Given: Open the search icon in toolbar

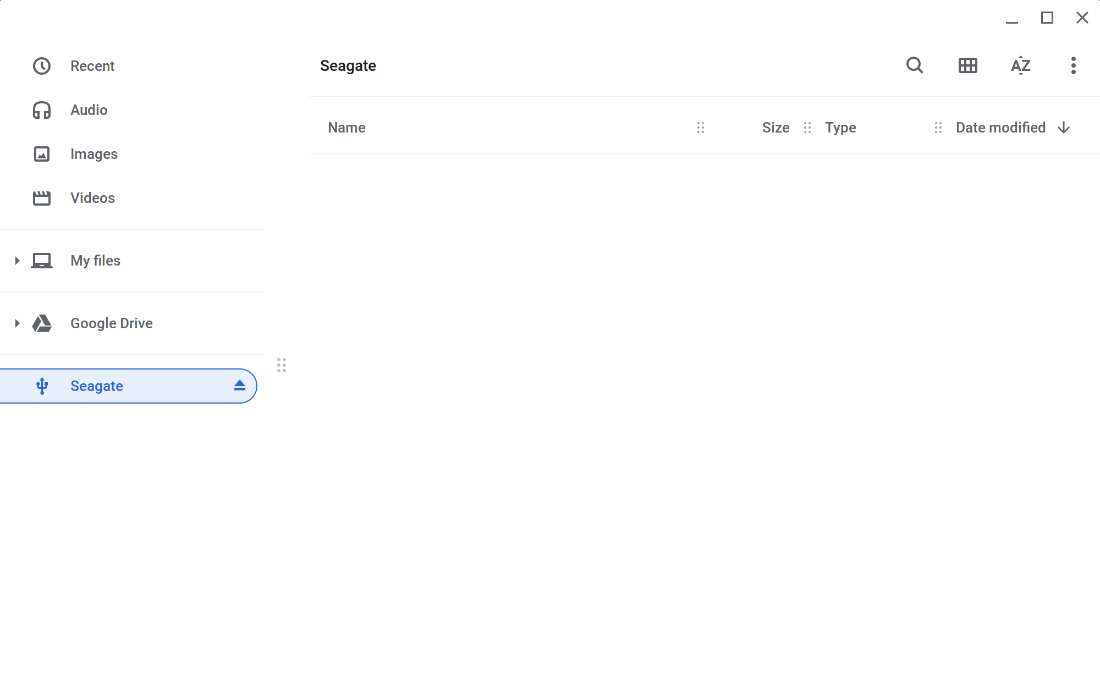Looking at the screenshot, I should 914,66.
